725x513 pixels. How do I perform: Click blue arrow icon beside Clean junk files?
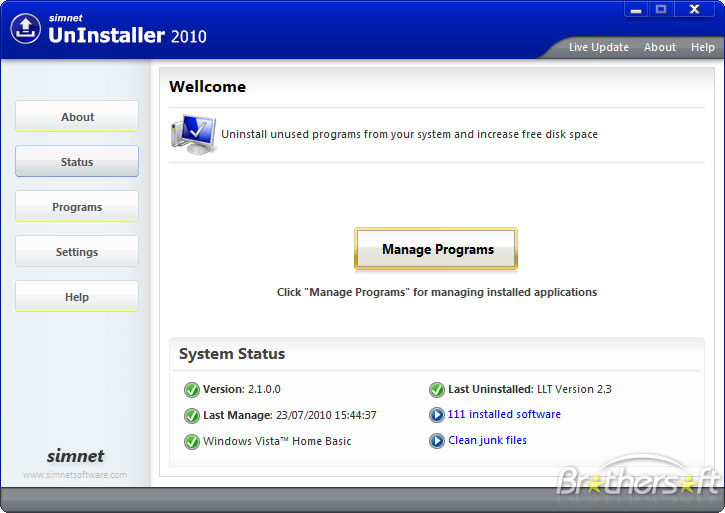(x=436, y=440)
